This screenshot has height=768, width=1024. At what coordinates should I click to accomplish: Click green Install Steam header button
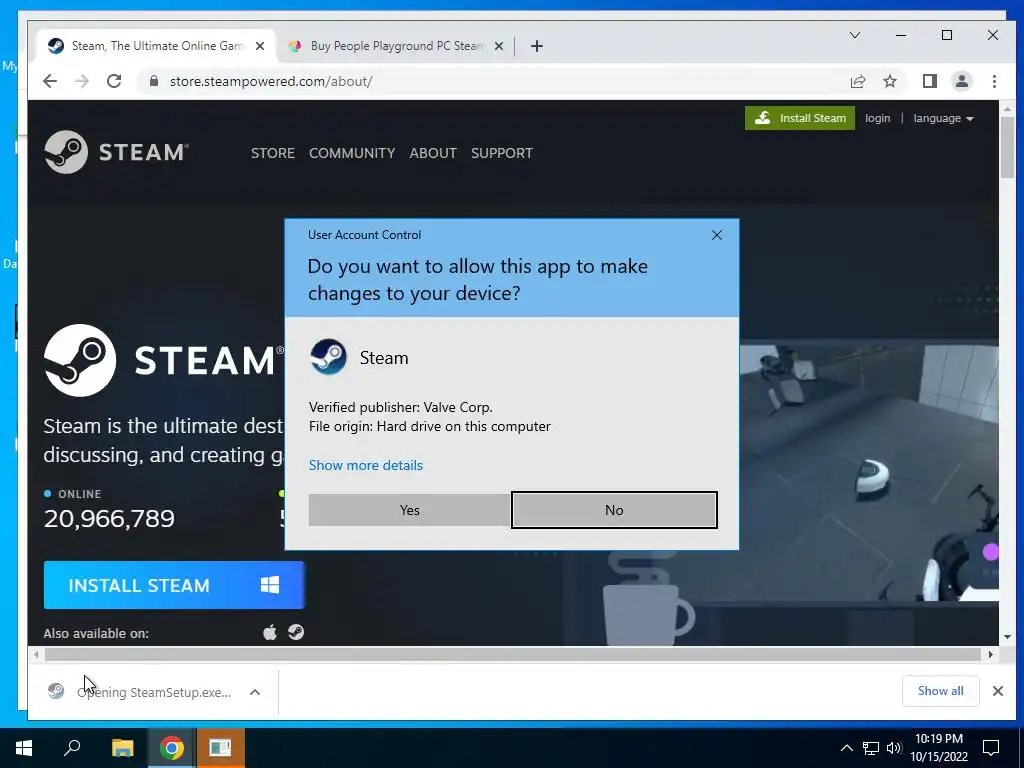799,118
